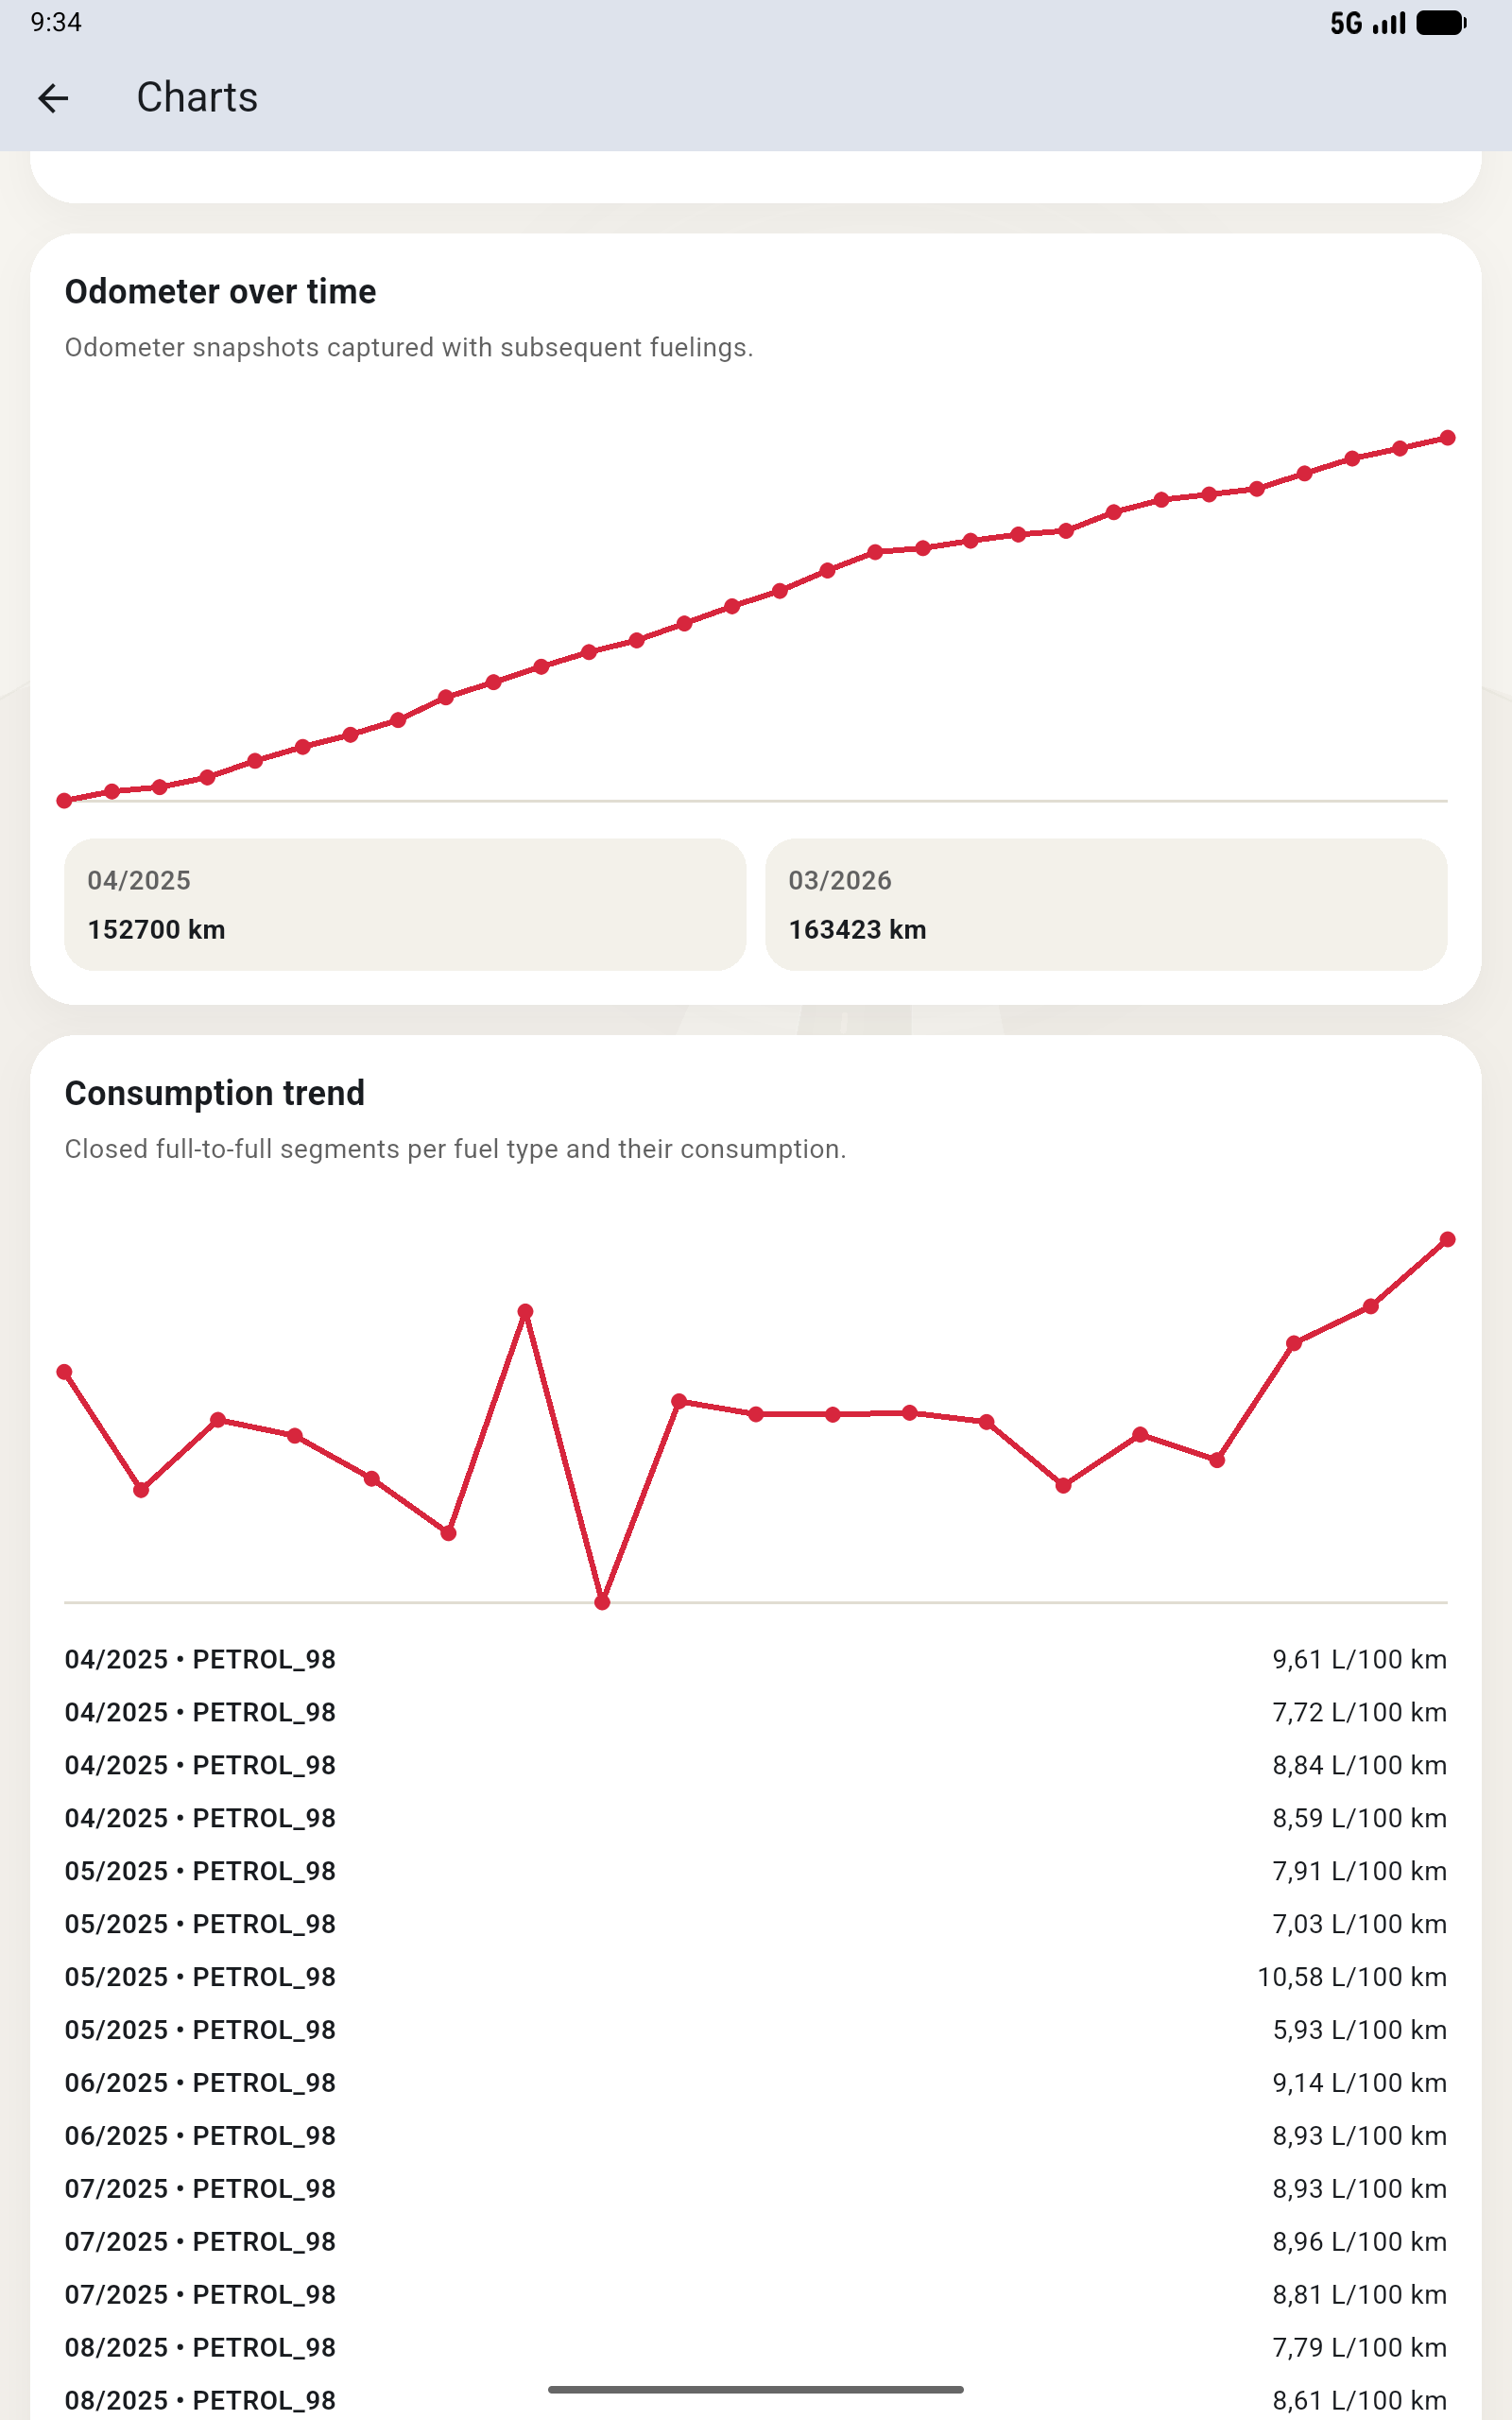Tap the cellular signal strength icon
Screen dimensions: 1512x2420
coord(1389,23)
